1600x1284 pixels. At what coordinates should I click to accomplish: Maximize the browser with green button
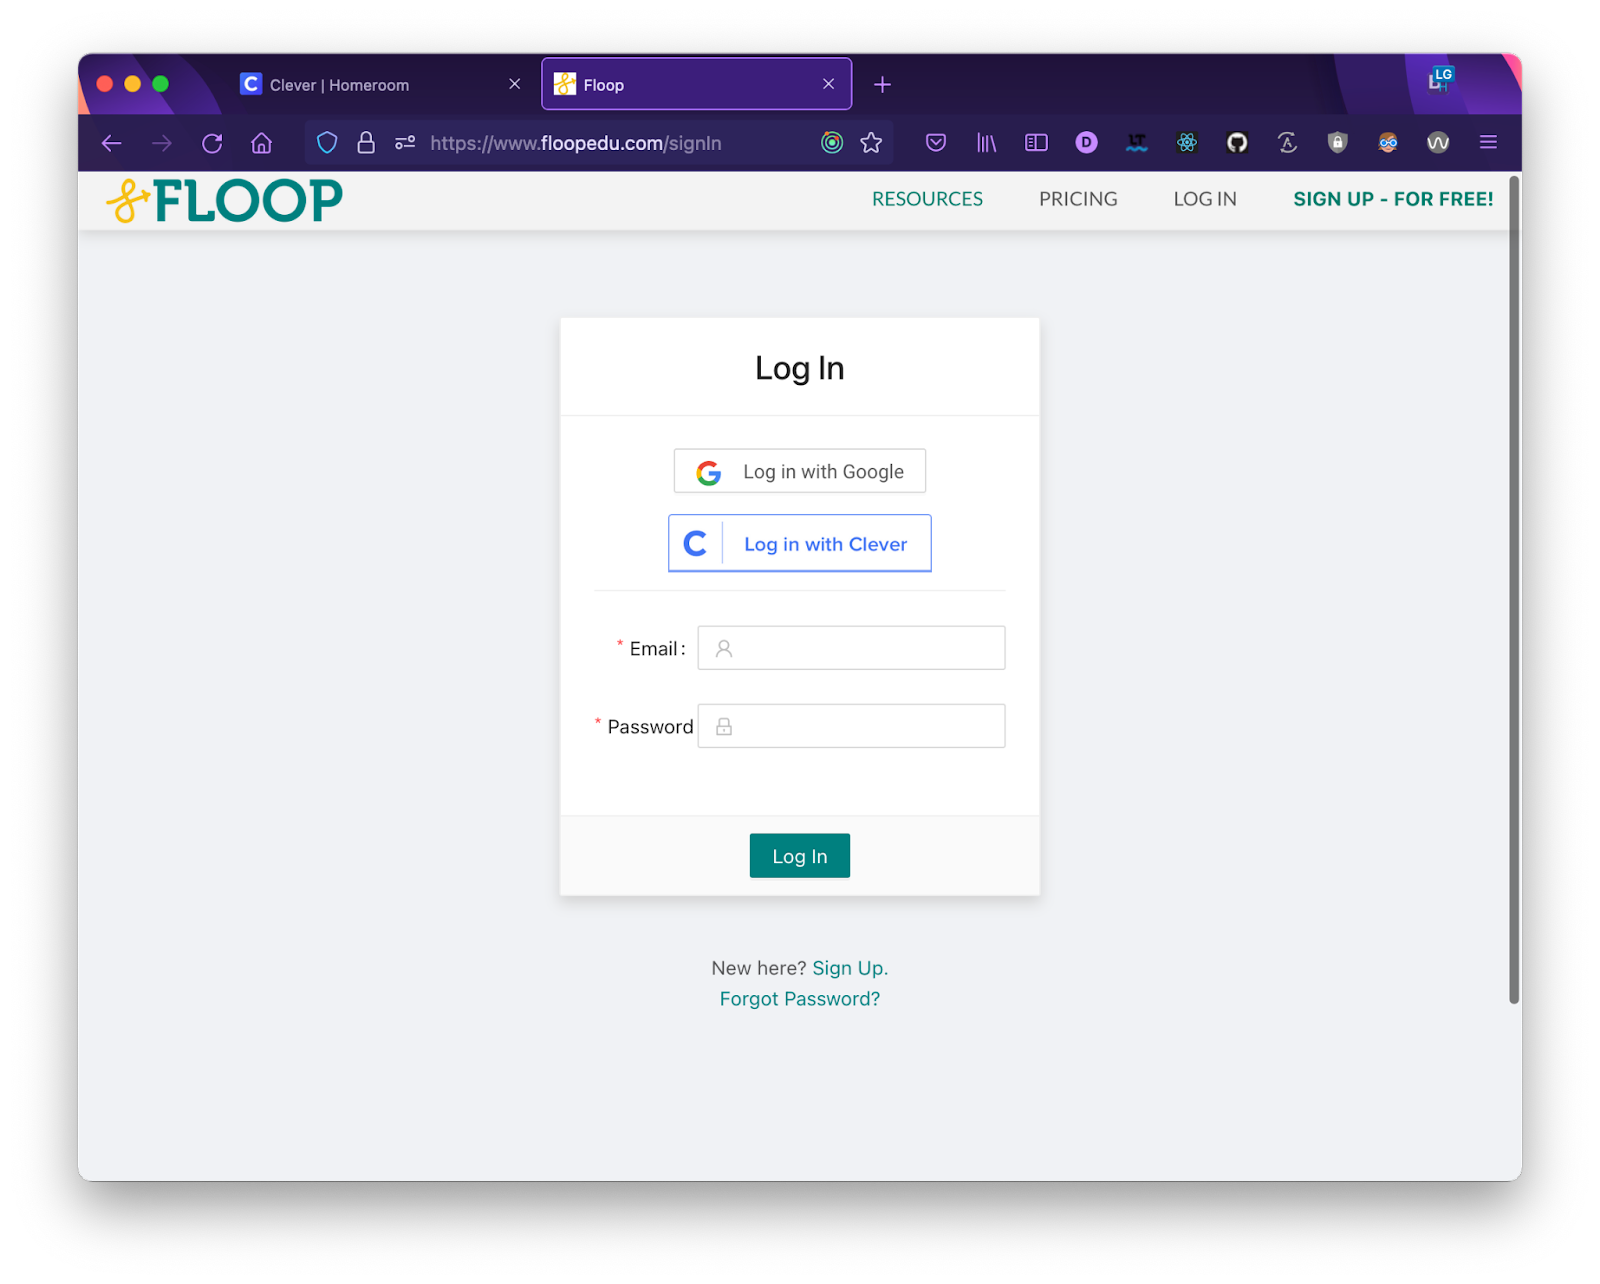[160, 84]
